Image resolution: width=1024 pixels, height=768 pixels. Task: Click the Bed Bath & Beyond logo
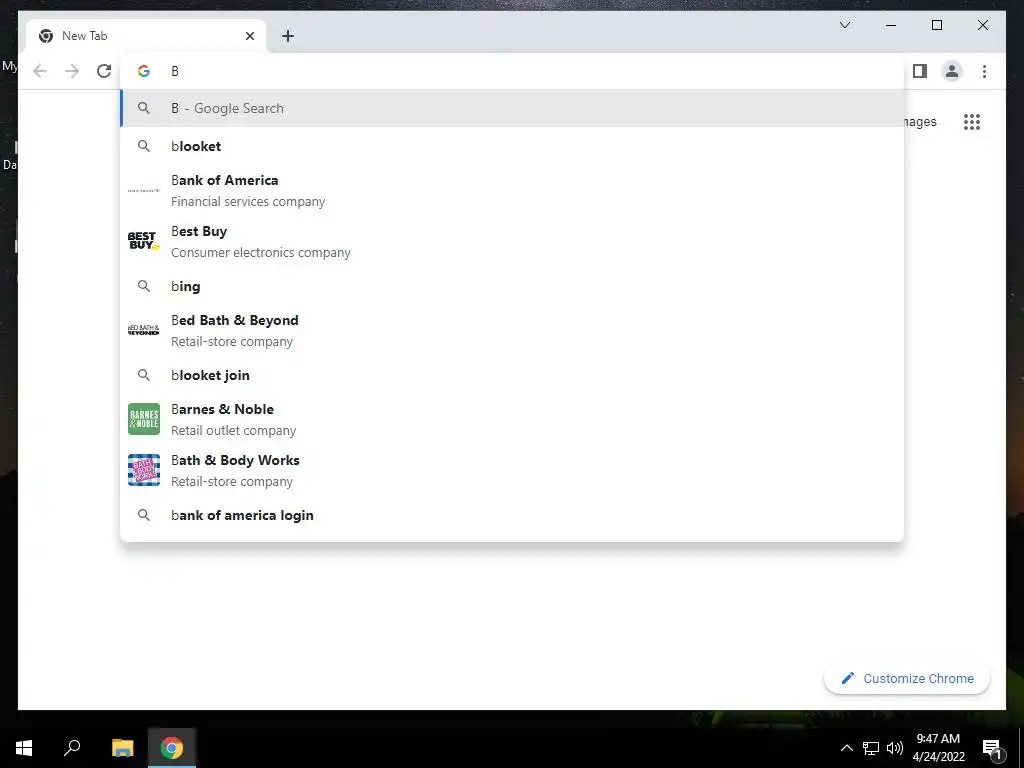(144, 330)
